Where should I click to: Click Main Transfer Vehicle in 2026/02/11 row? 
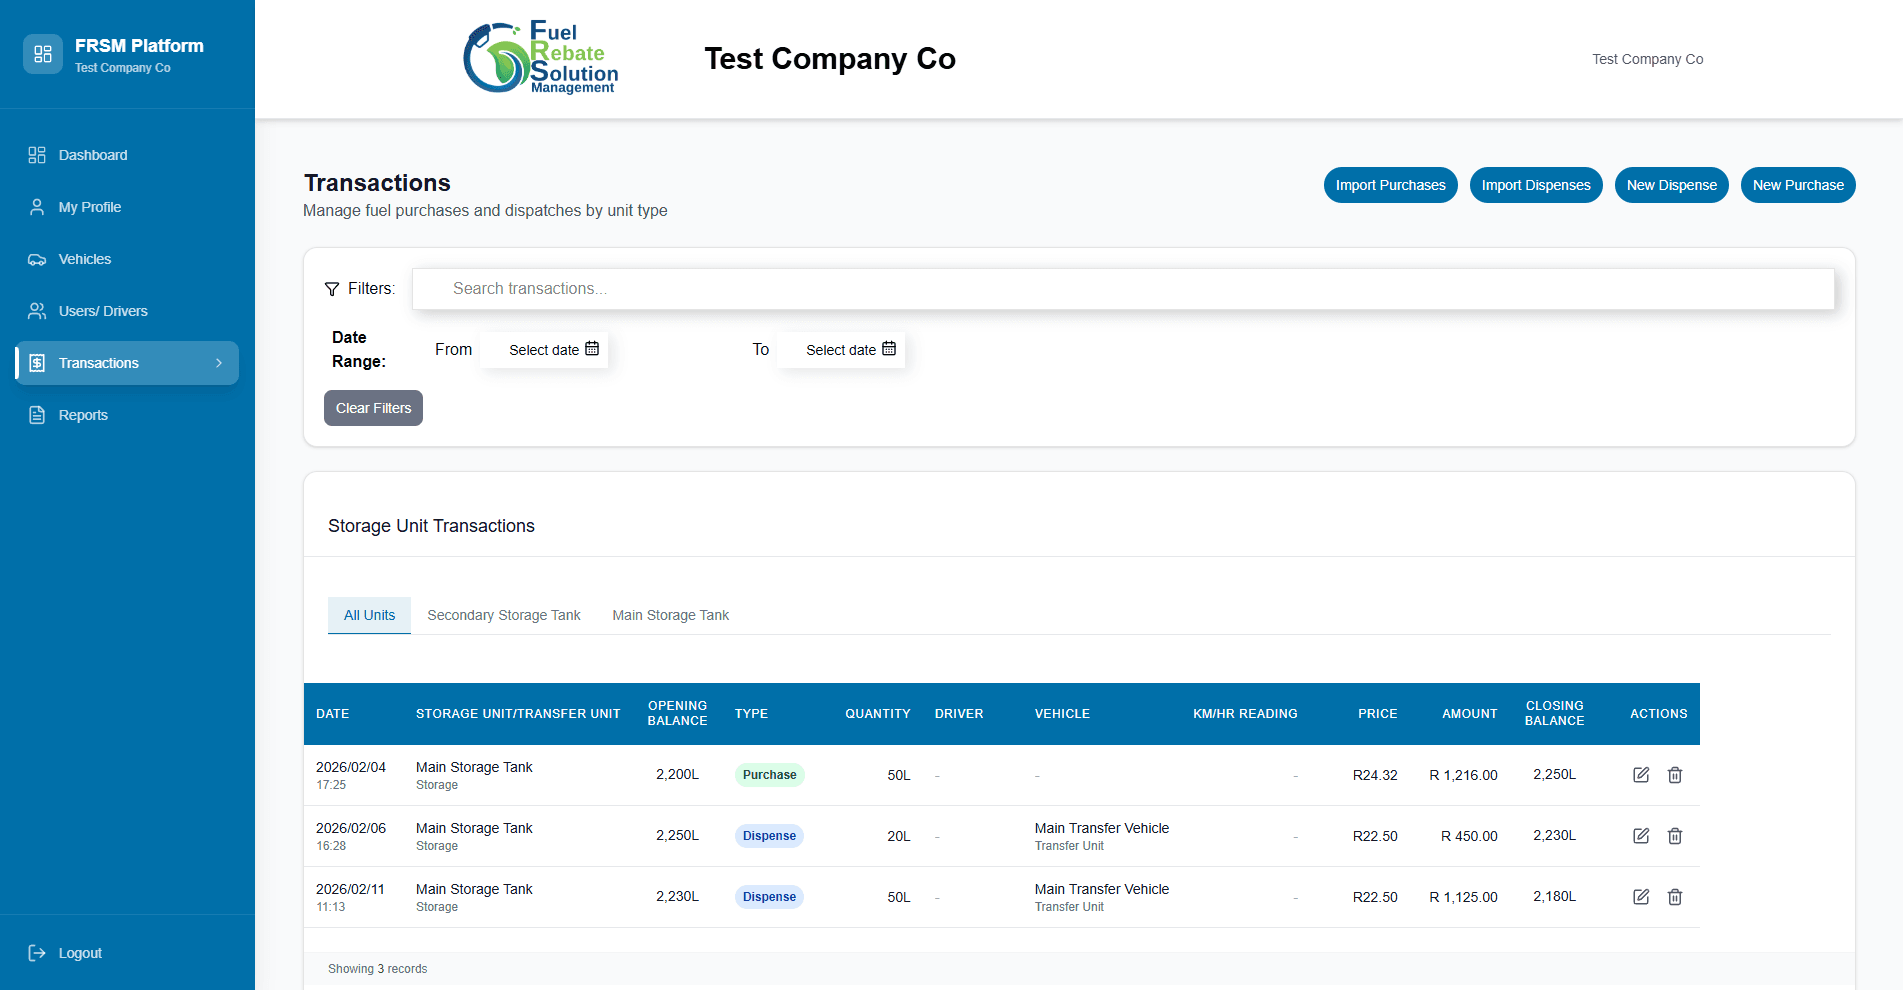coord(1102,889)
